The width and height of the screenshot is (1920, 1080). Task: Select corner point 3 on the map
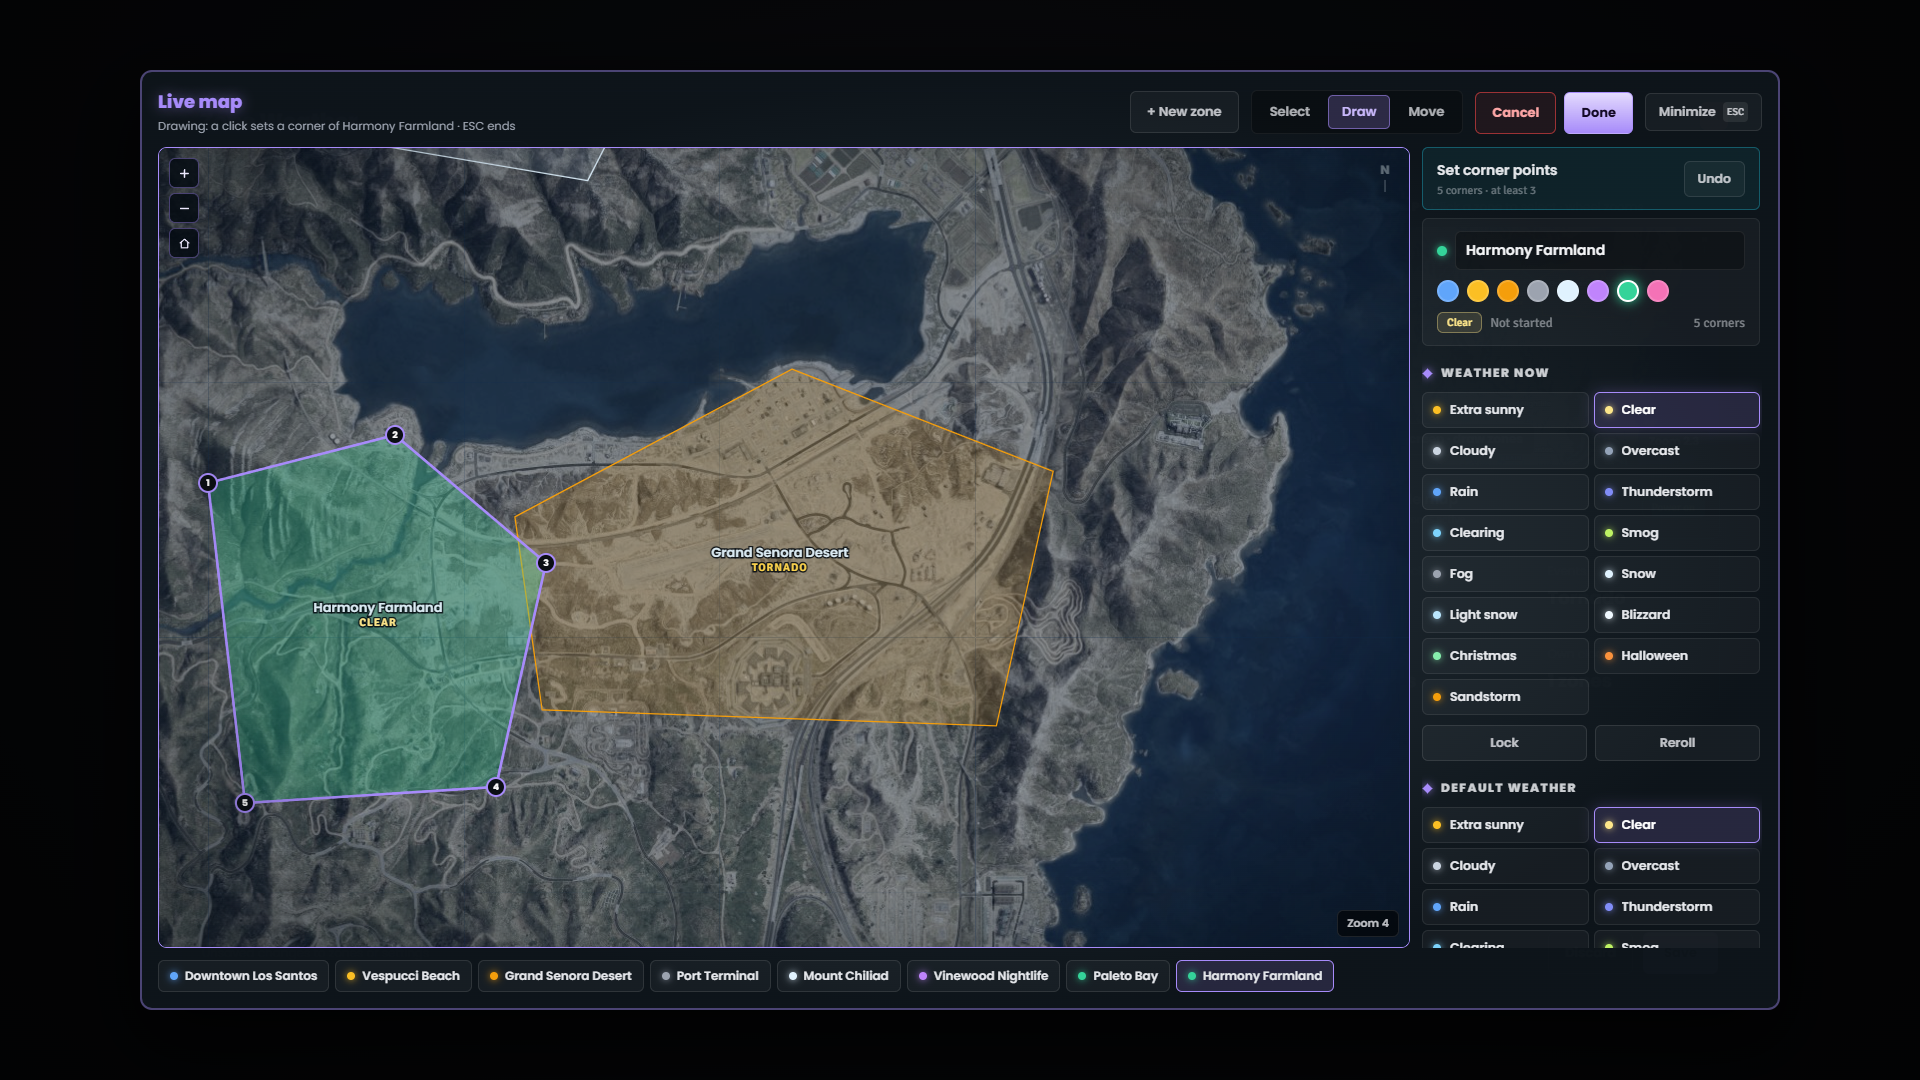[x=546, y=563]
